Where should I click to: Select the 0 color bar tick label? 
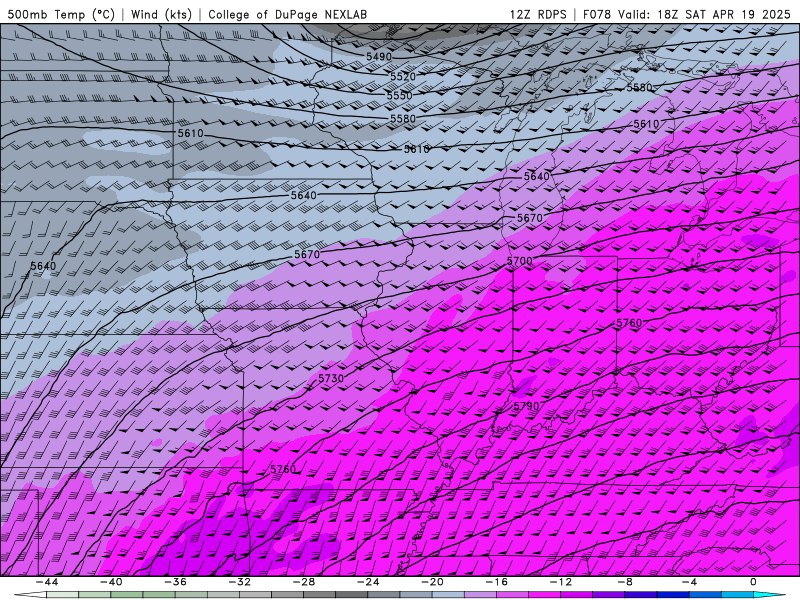coord(754,582)
